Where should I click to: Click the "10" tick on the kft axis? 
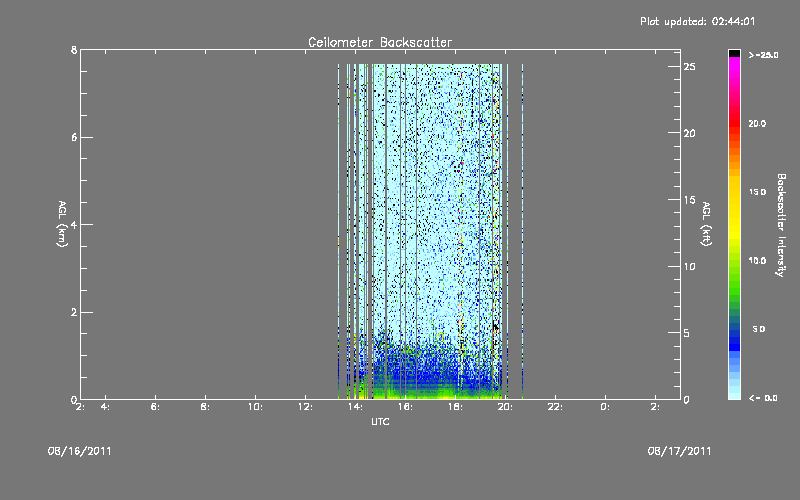pyautogui.click(x=689, y=266)
